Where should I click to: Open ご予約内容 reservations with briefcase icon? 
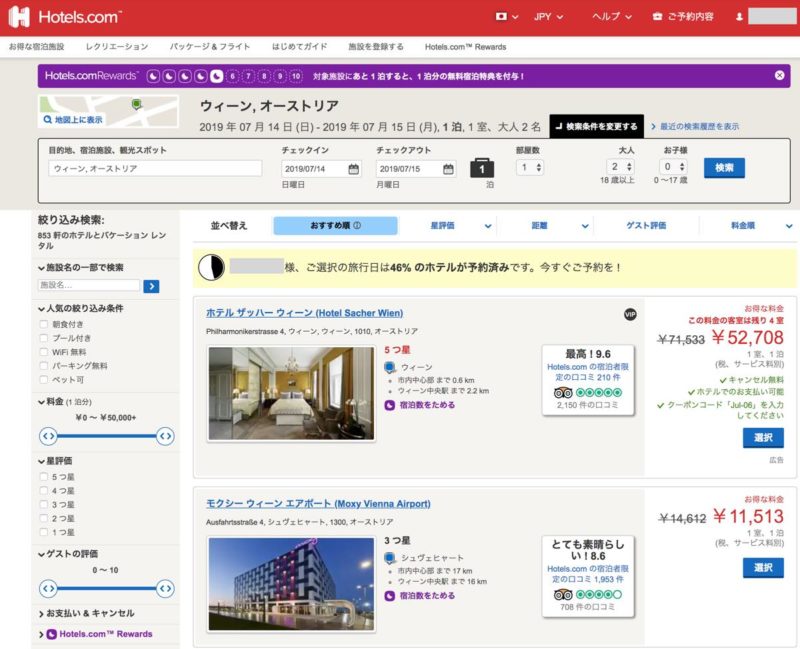683,17
